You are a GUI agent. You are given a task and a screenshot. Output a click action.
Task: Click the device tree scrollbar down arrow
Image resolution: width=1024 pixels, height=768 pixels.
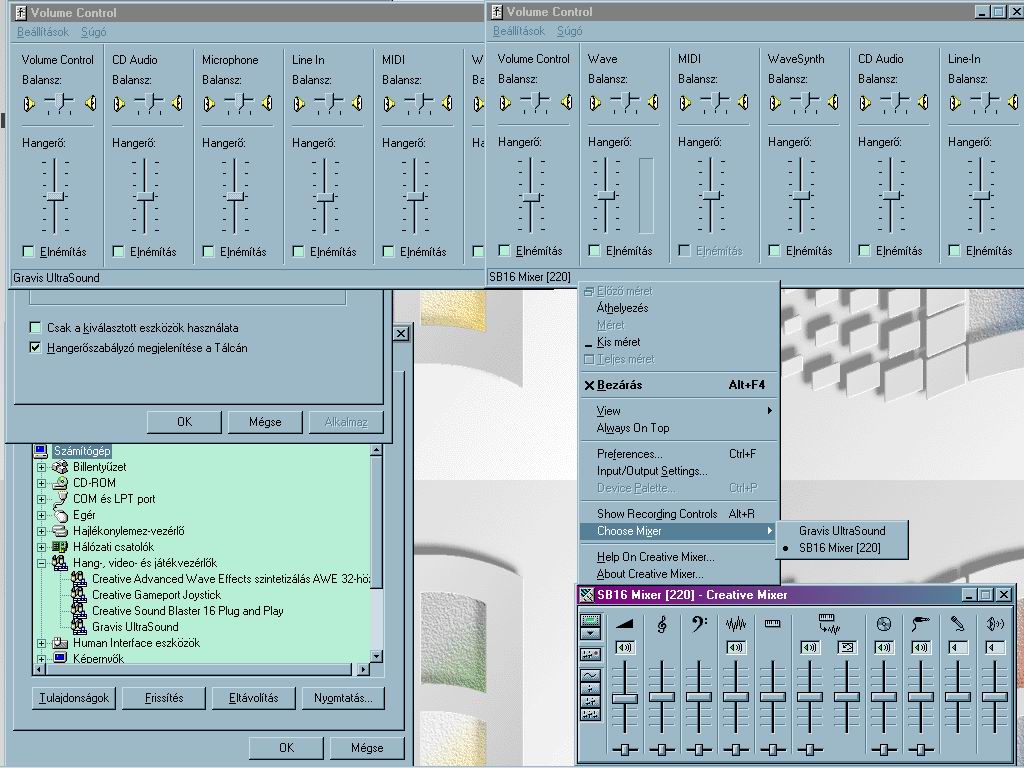pyautogui.click(x=376, y=656)
